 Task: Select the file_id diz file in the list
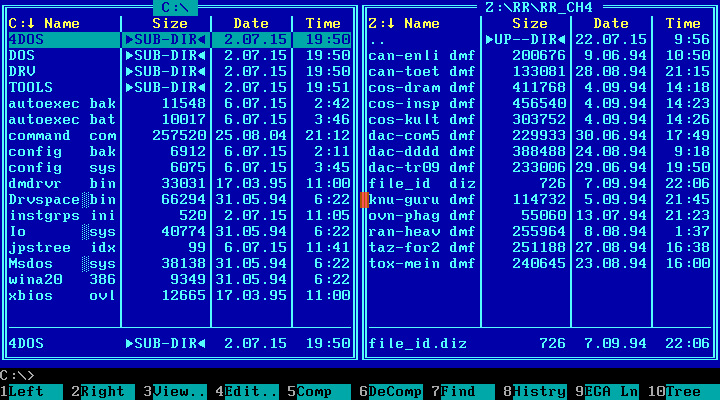540,184
